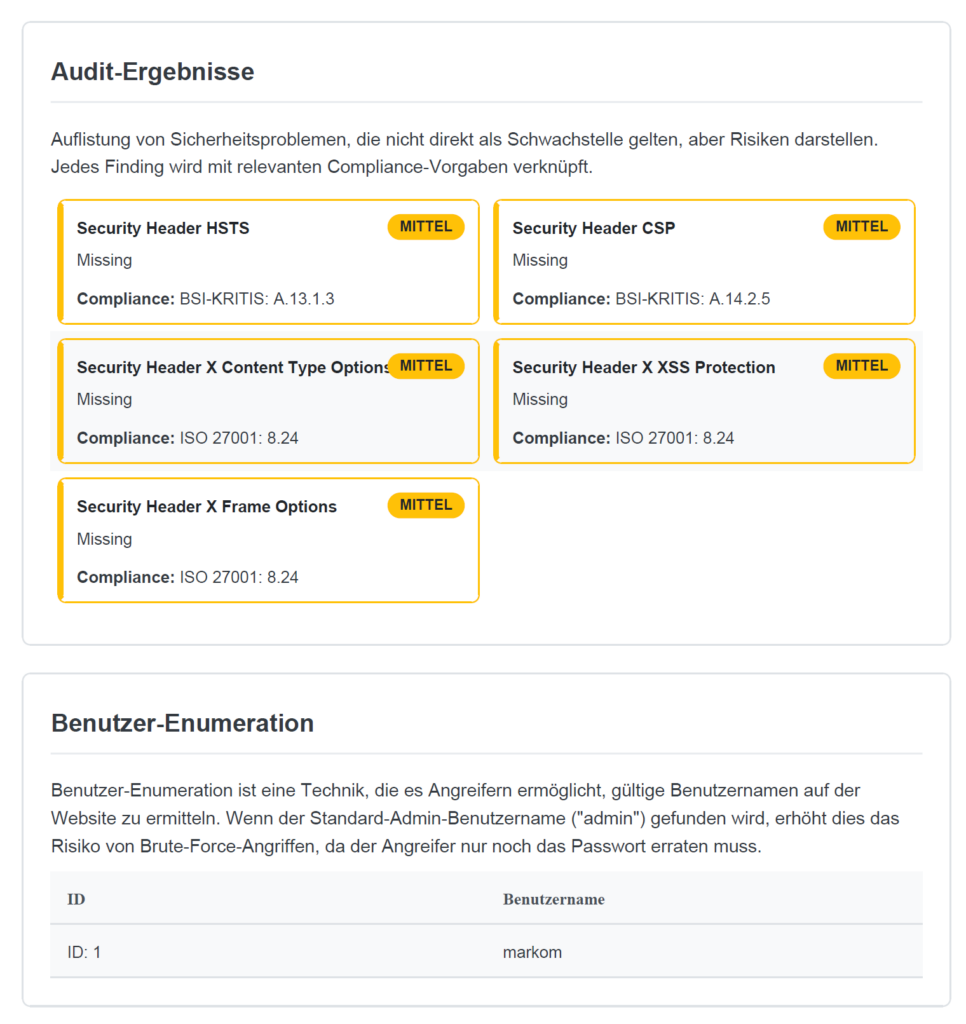
Task: Click MITTEL badge on X Frame Options card
Action: [x=425, y=505]
